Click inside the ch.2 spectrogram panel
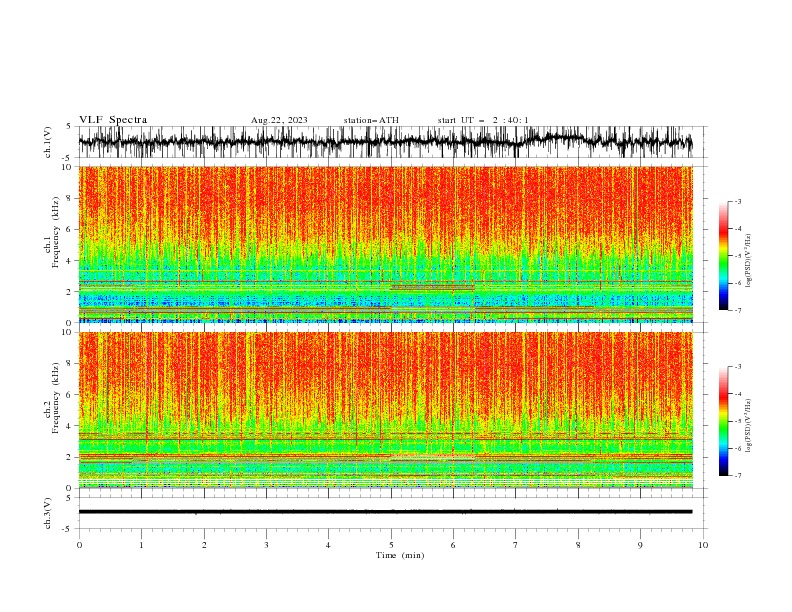Viewport: 792px width, 612px height. [385, 410]
